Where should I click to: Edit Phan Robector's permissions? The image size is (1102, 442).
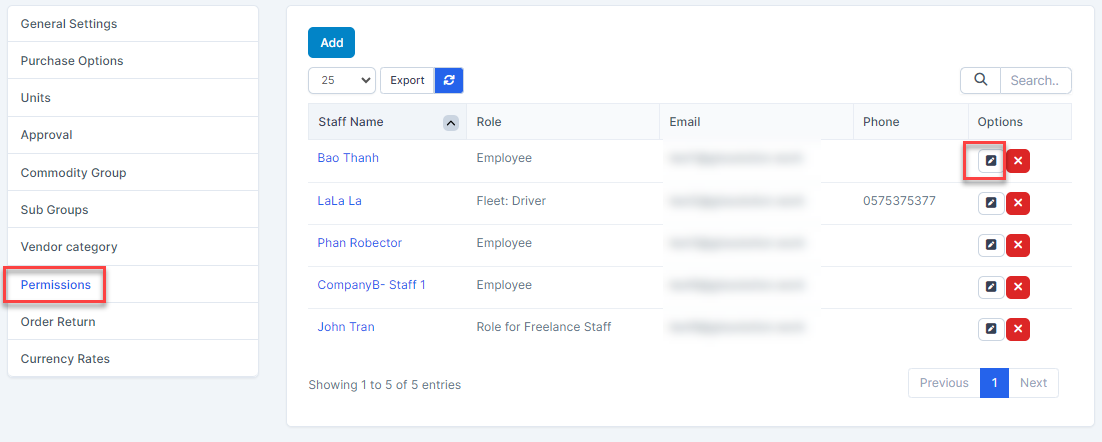click(990, 245)
